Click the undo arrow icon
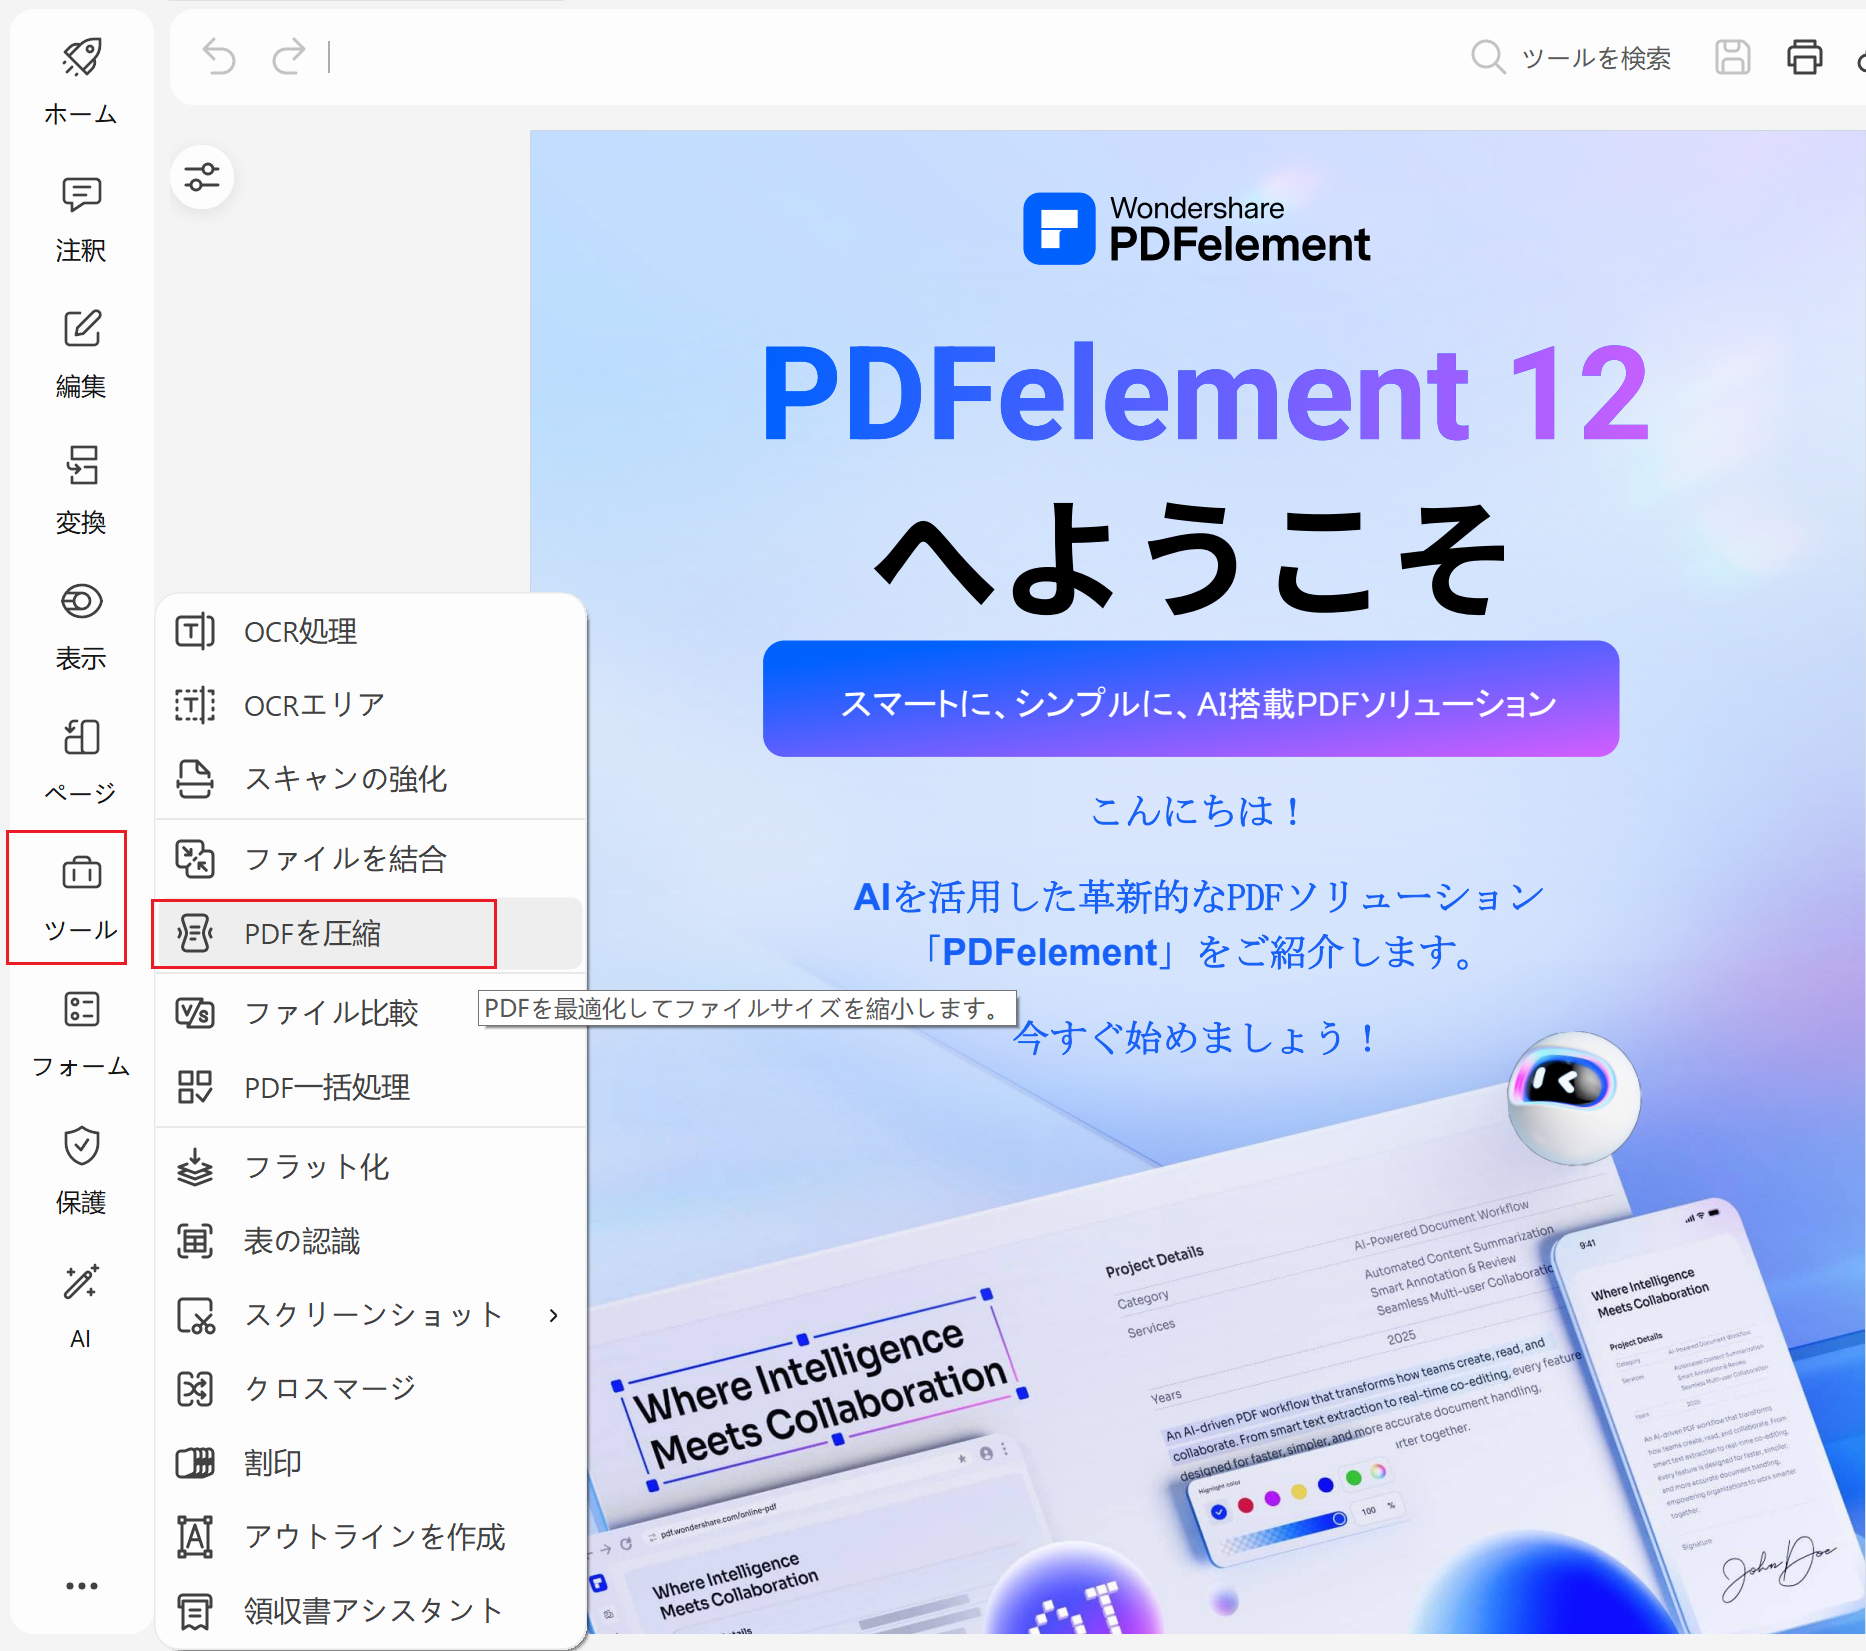 pyautogui.click(x=219, y=57)
